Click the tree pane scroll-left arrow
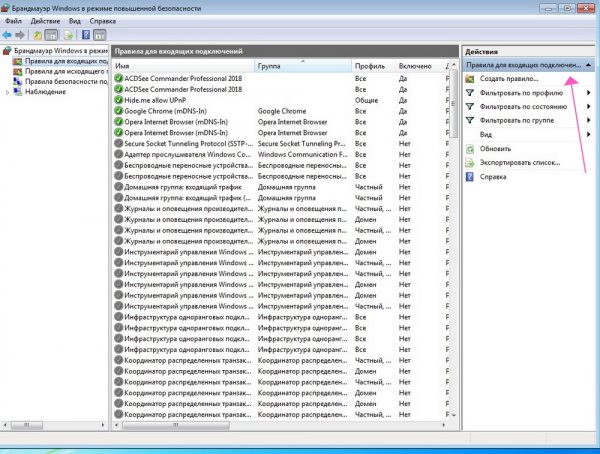Image resolution: width=600 pixels, height=454 pixels. pyautogui.click(x=5, y=425)
